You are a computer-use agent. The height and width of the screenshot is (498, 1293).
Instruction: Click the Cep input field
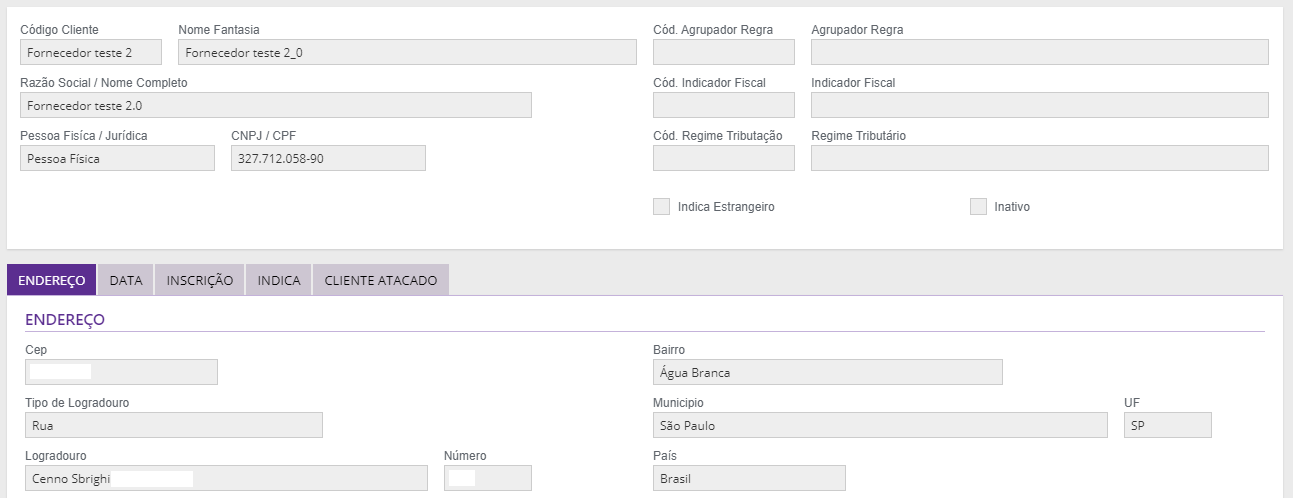click(x=120, y=372)
